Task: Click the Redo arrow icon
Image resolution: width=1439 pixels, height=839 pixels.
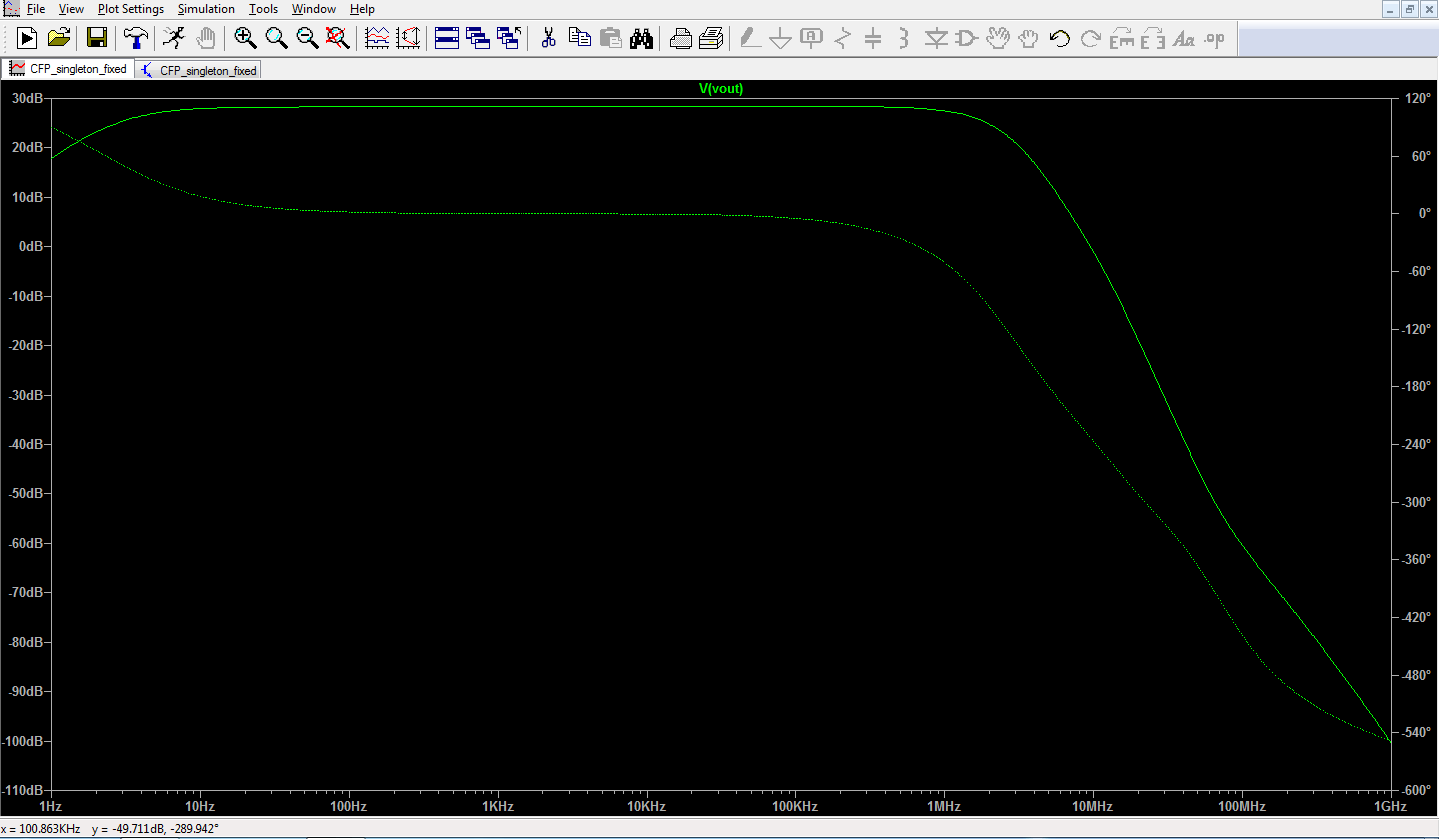Action: [1091, 39]
